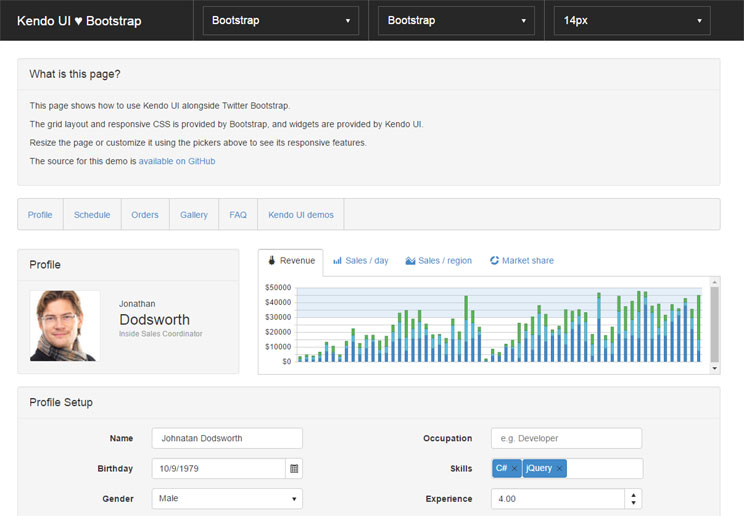Click the Inside Sales Coordinator subtitle
Image resolution: width=744 pixels, height=516 pixels.
(160, 334)
